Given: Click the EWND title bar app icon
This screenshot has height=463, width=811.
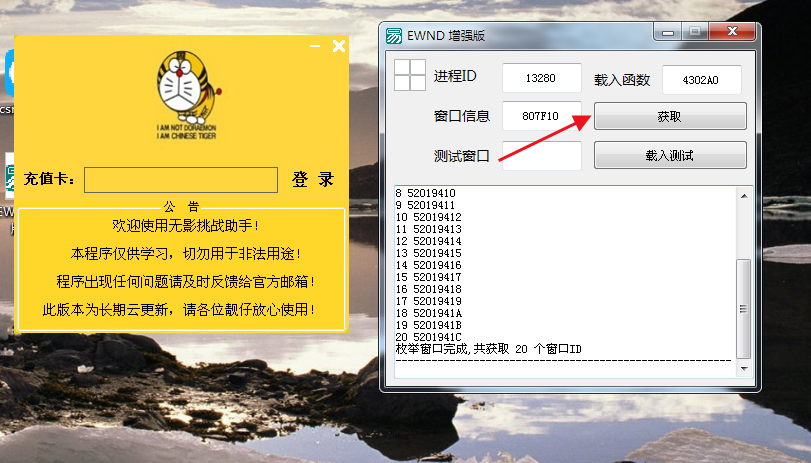Looking at the screenshot, I should point(394,36).
